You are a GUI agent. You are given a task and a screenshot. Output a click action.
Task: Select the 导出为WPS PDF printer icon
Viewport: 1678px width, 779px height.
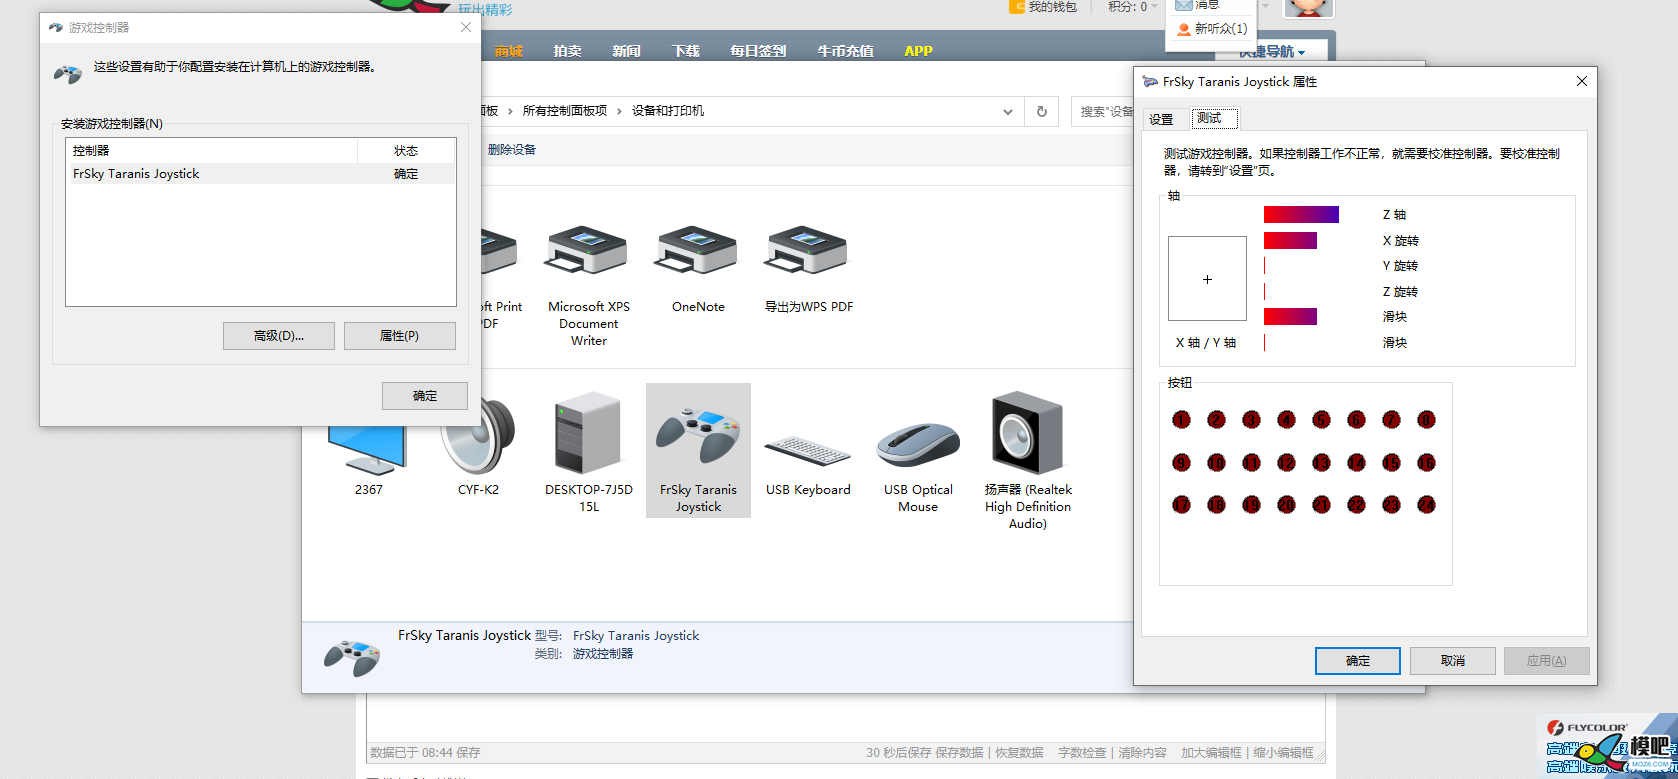807,250
